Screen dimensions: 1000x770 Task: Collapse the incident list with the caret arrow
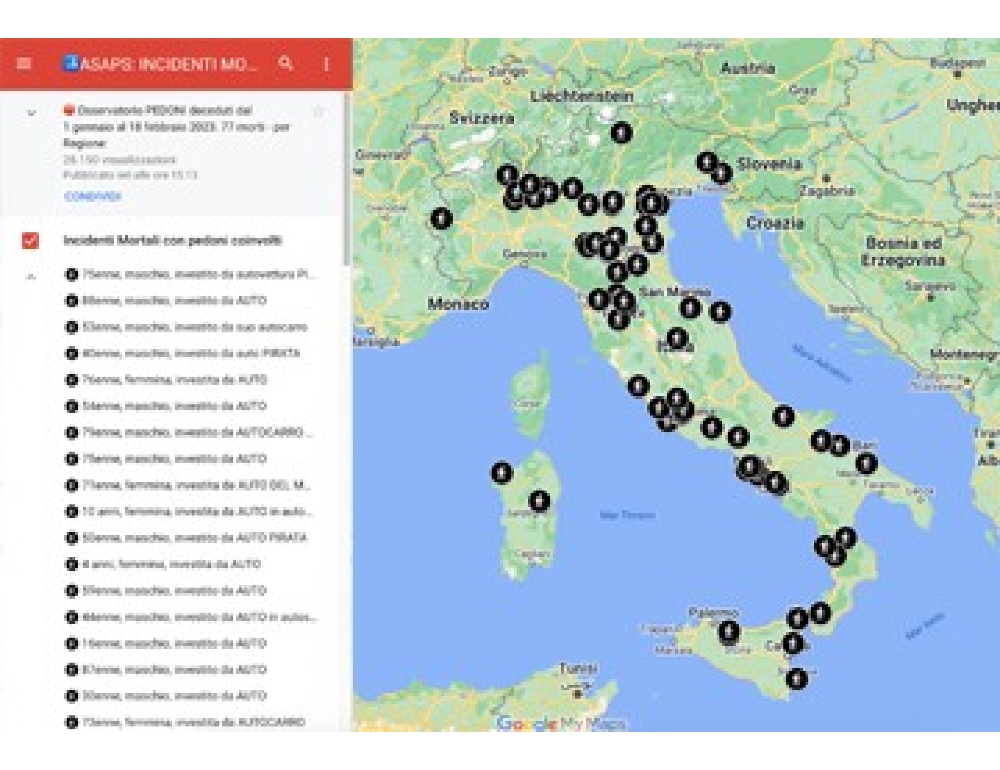(x=31, y=276)
